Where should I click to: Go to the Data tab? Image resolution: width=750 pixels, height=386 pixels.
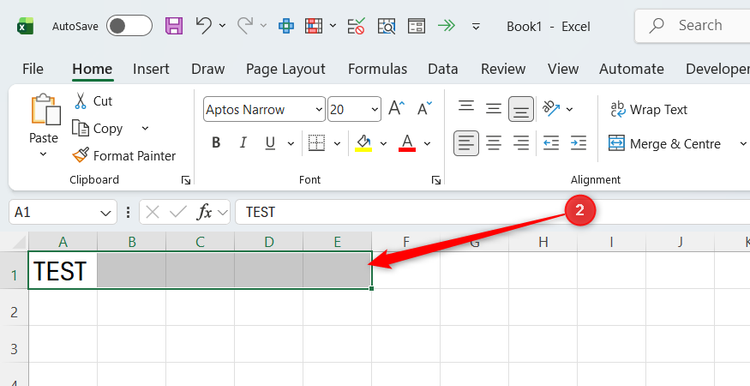[442, 69]
